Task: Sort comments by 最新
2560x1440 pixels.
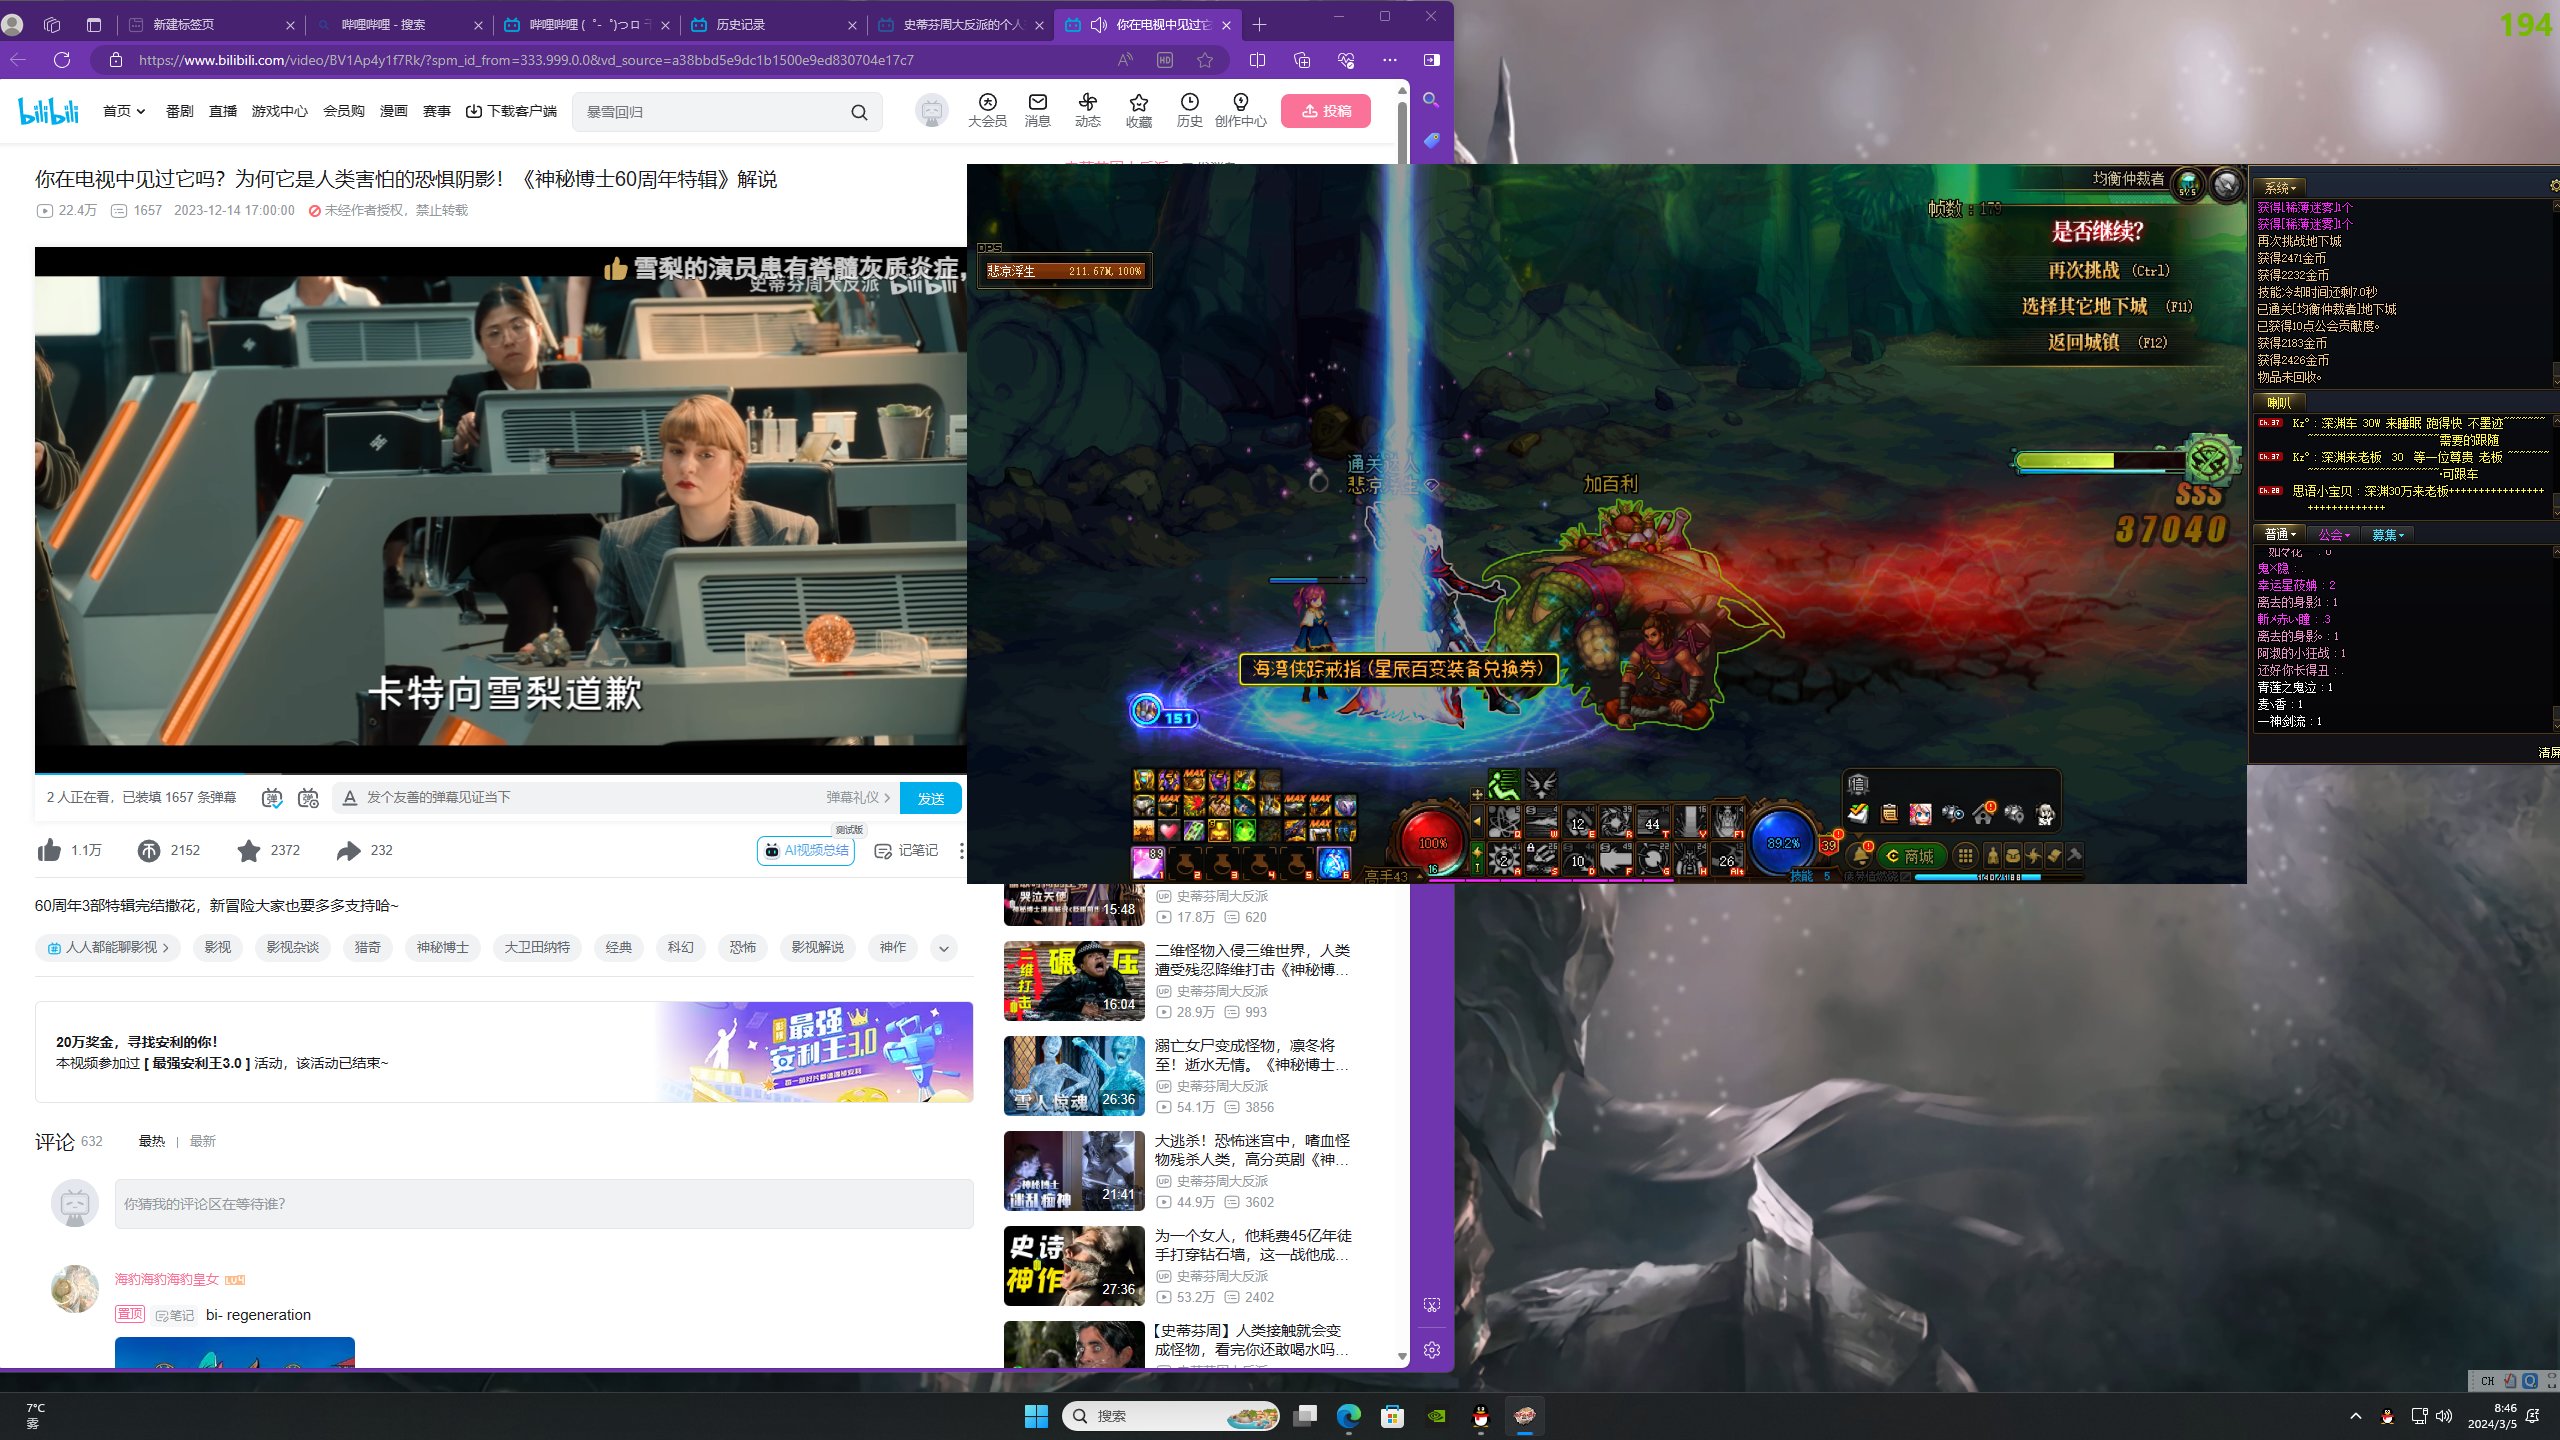Action: click(x=202, y=1141)
